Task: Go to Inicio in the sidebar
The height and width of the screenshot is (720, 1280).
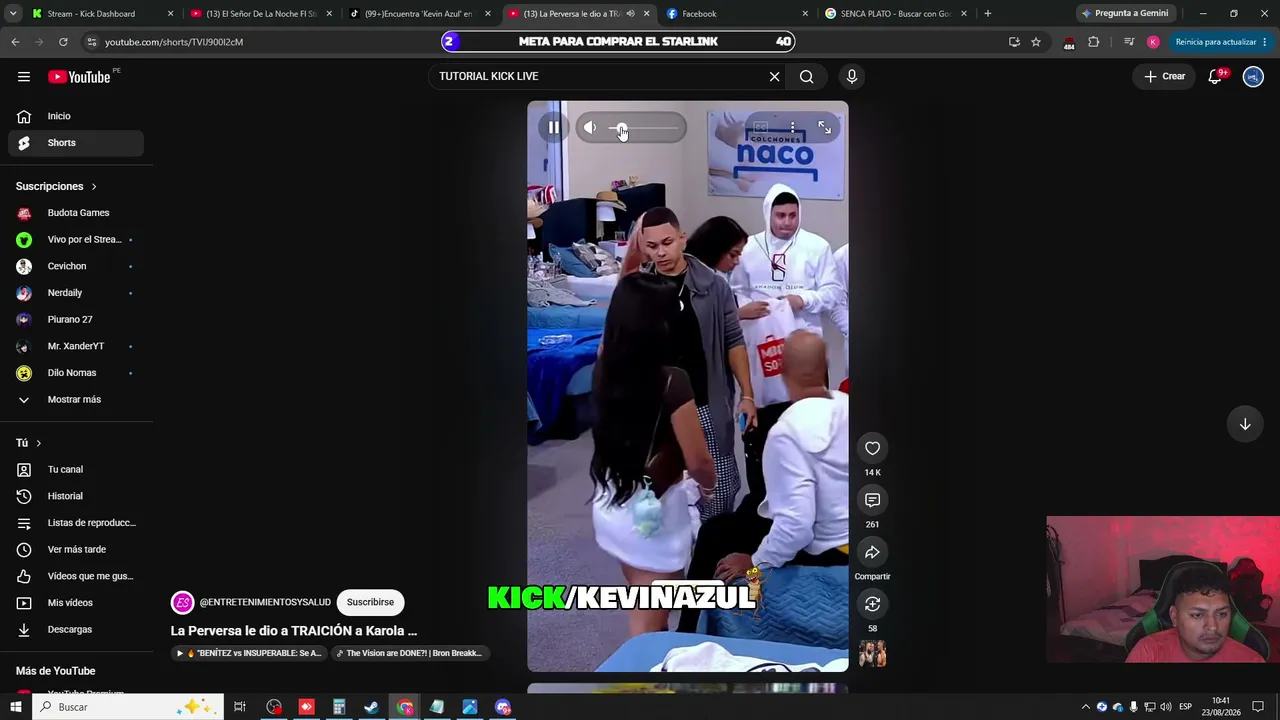Action: pyautogui.click(x=76, y=116)
